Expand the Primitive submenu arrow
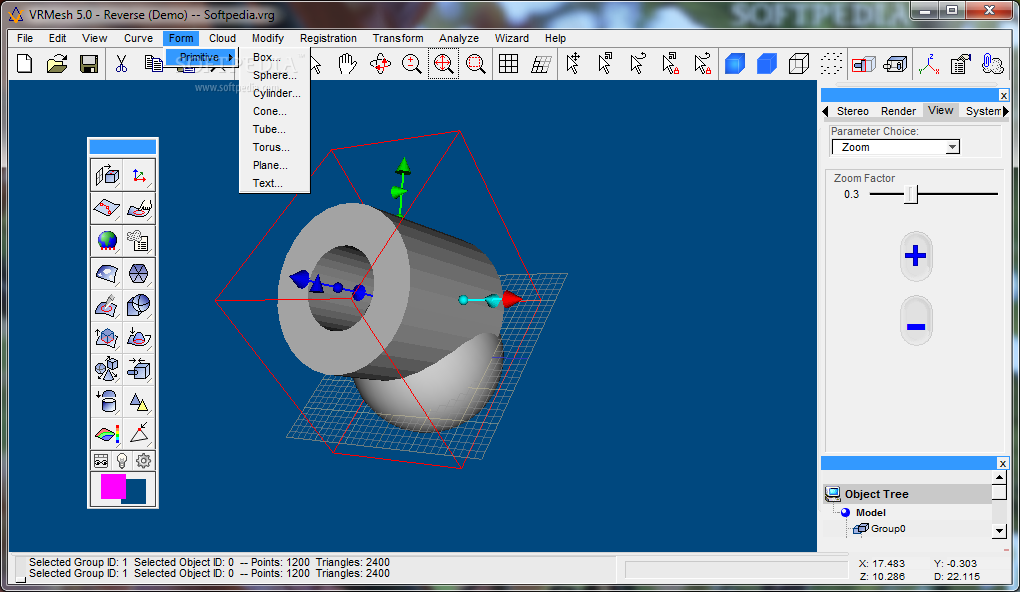Viewport: 1020px width, 592px height. coord(230,57)
